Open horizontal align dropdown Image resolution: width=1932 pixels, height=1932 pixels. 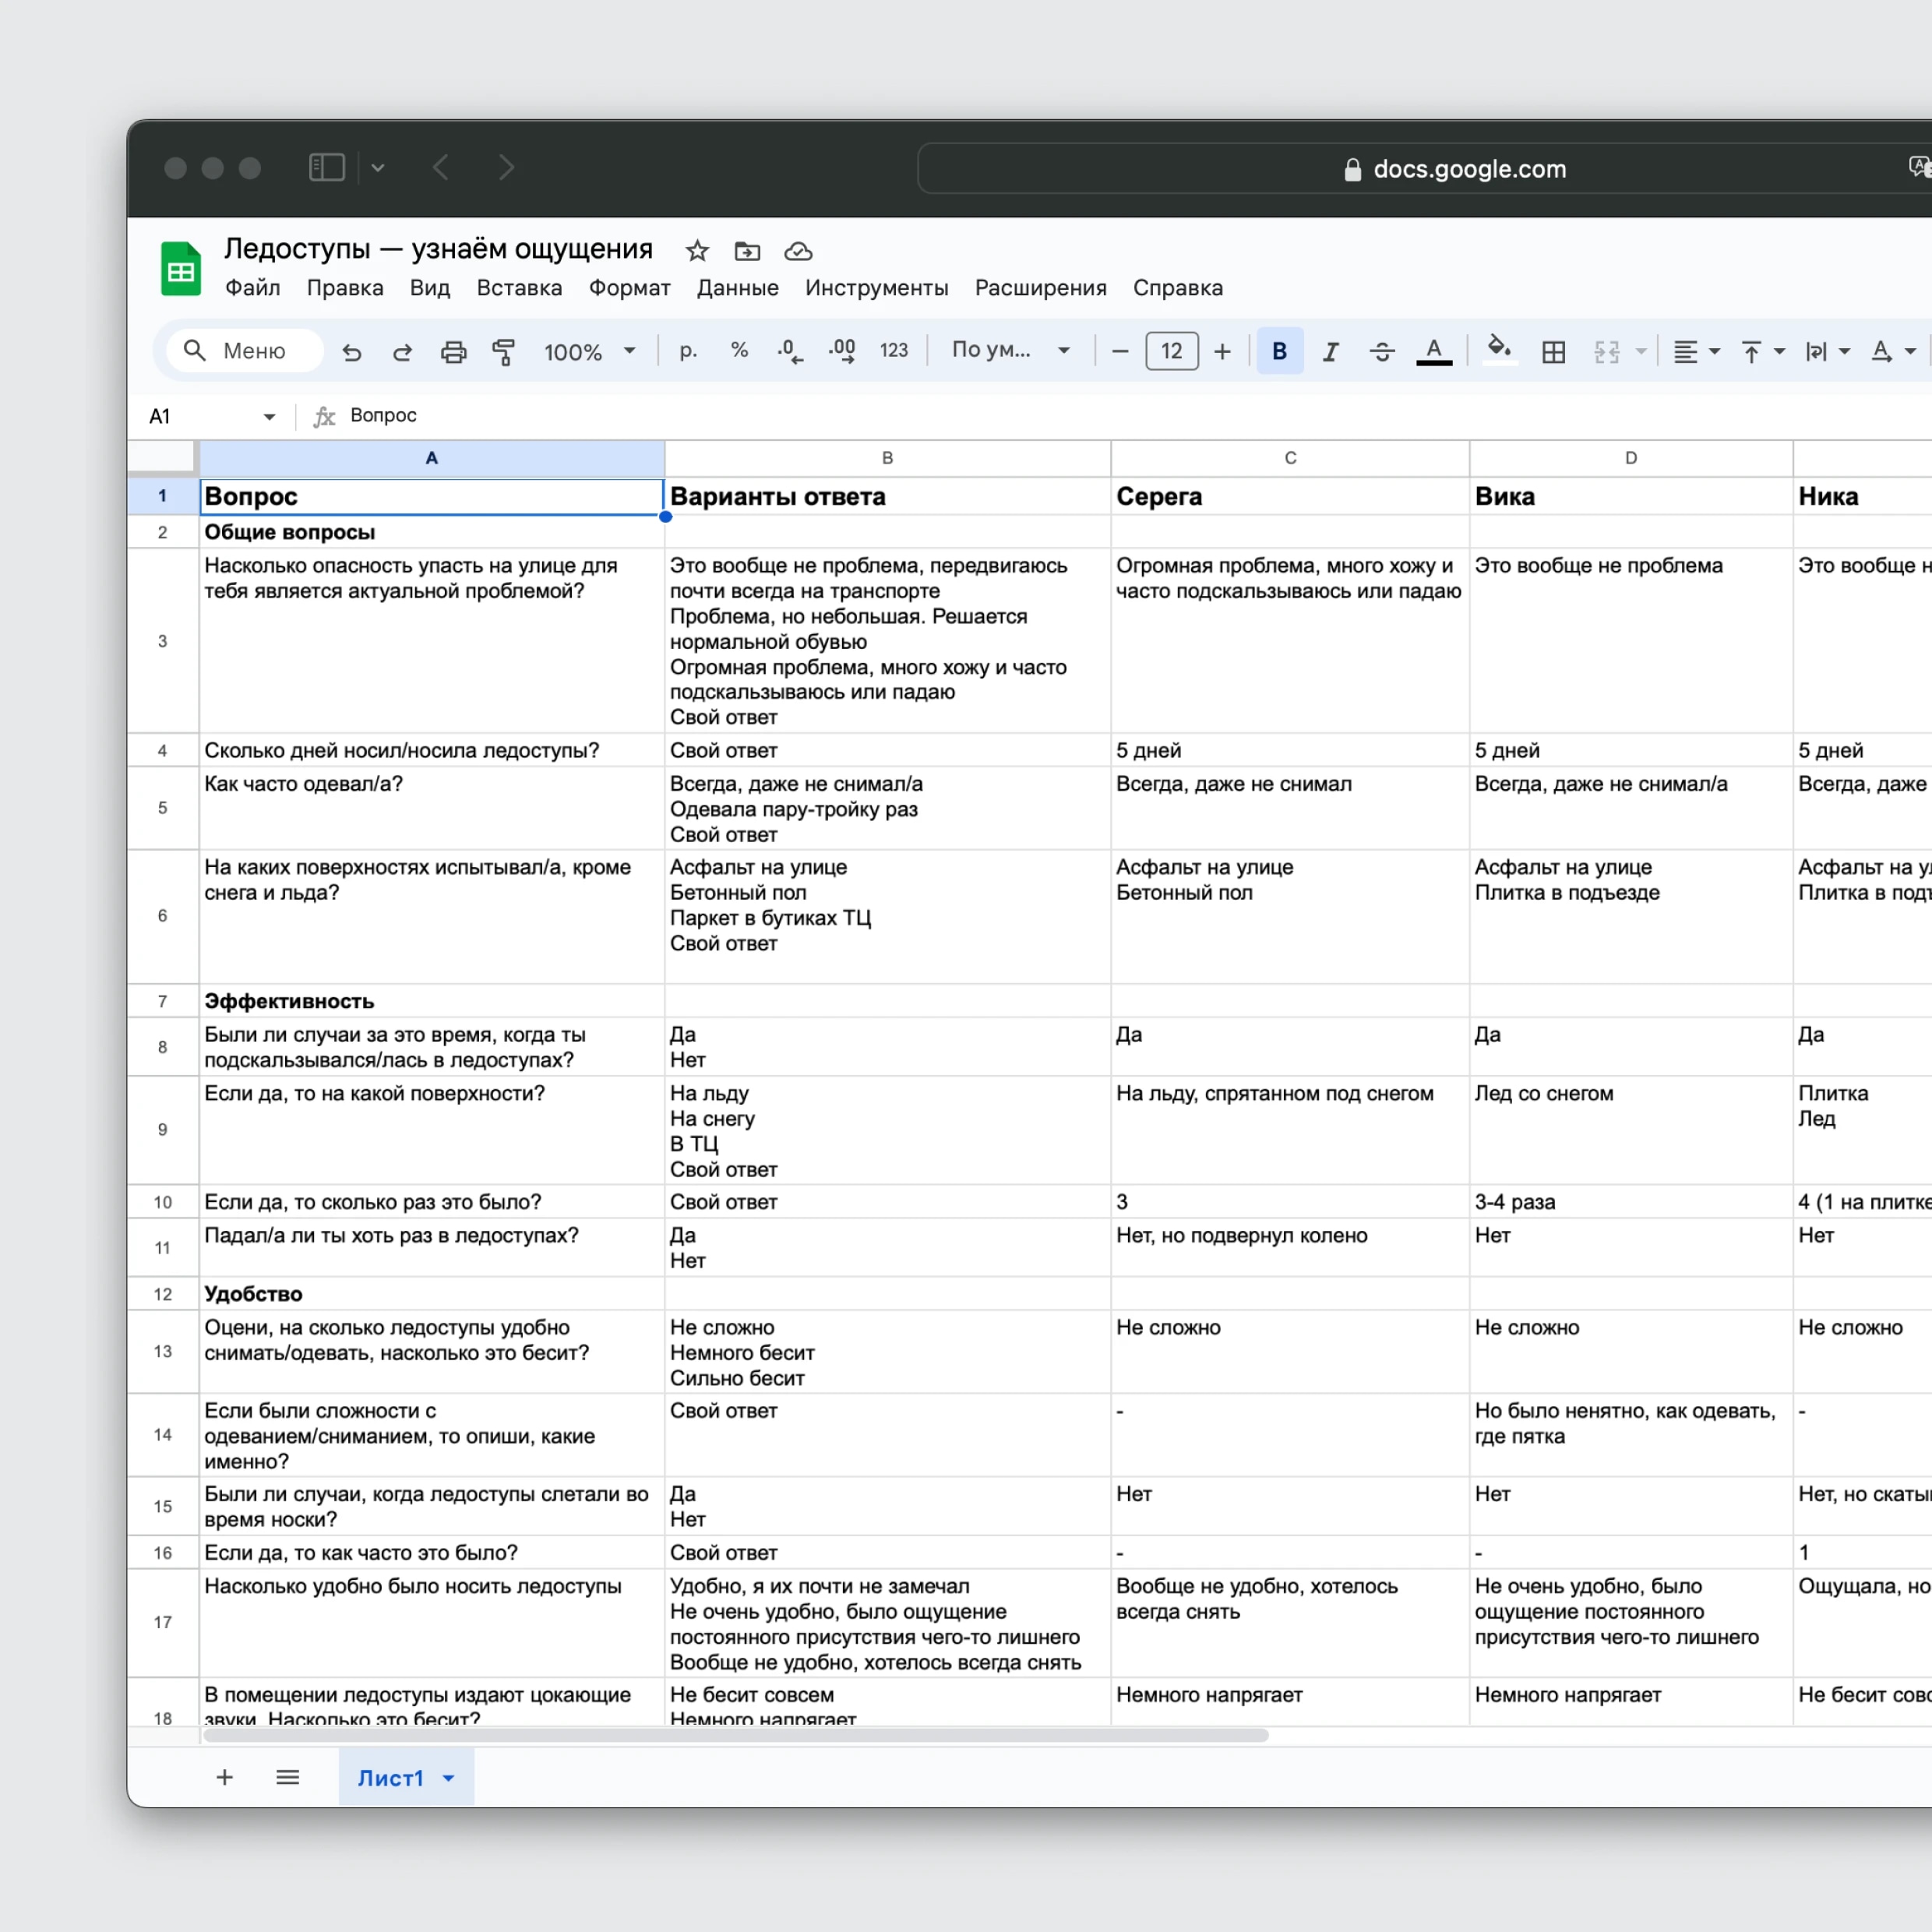pyautogui.click(x=1696, y=352)
